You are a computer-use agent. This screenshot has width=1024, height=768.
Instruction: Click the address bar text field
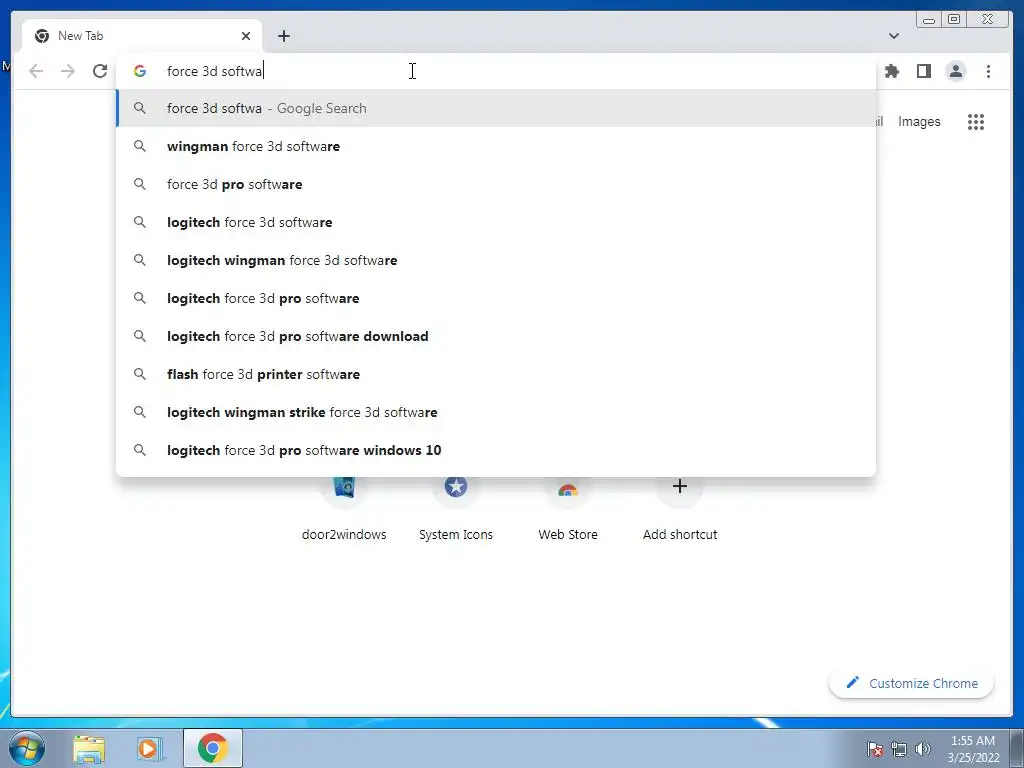496,71
